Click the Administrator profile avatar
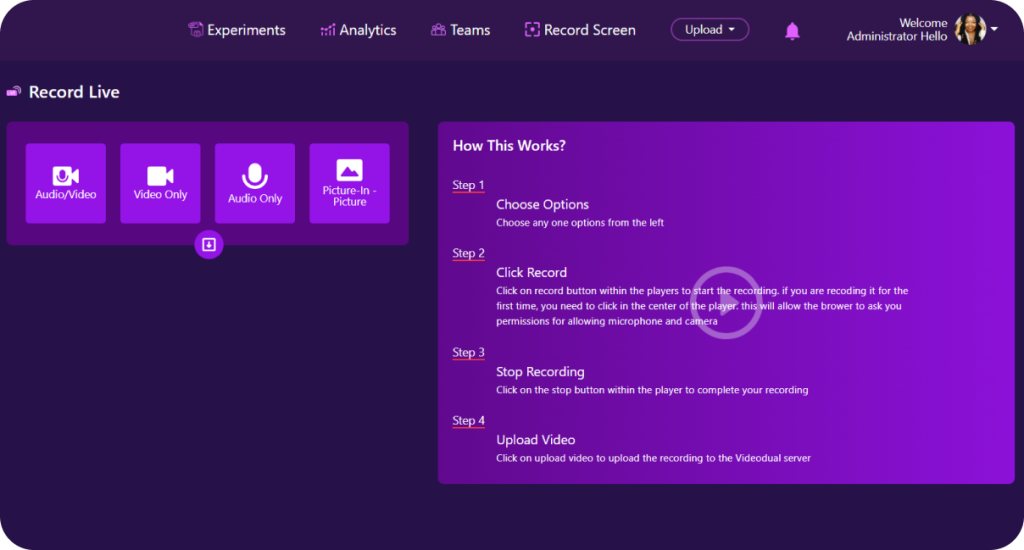The image size is (1024, 550). 969,30
